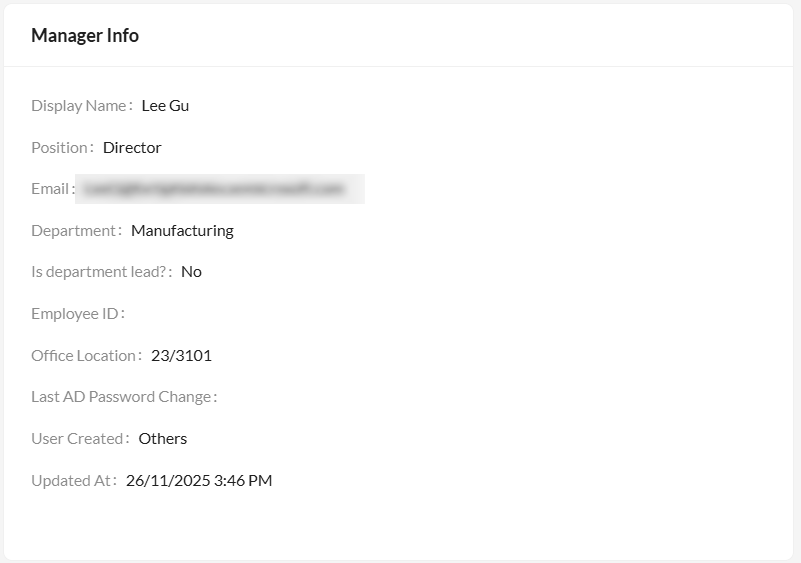Screen dimensions: 801x563
Task: Click the Manager Info card title
Action: click(85, 36)
